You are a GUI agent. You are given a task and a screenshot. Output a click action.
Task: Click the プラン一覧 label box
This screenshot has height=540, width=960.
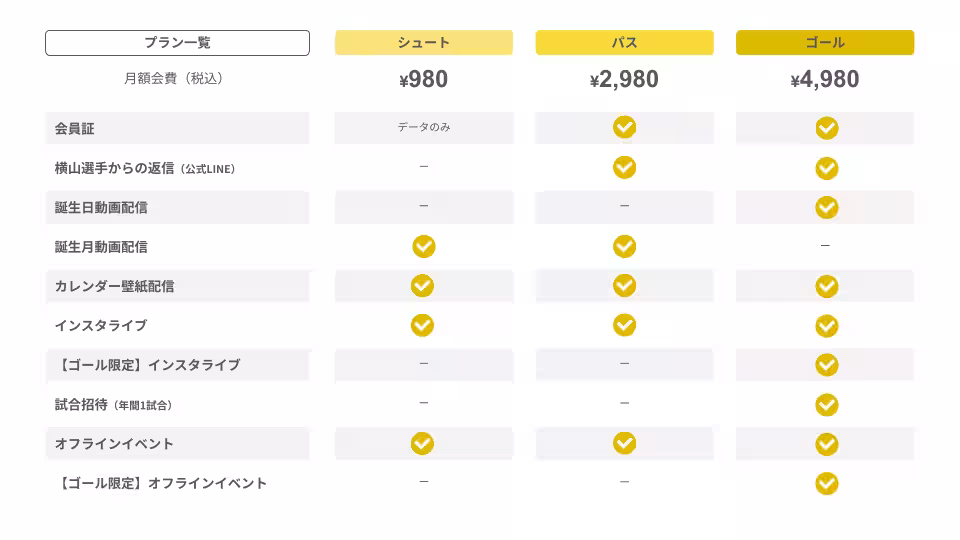177,42
